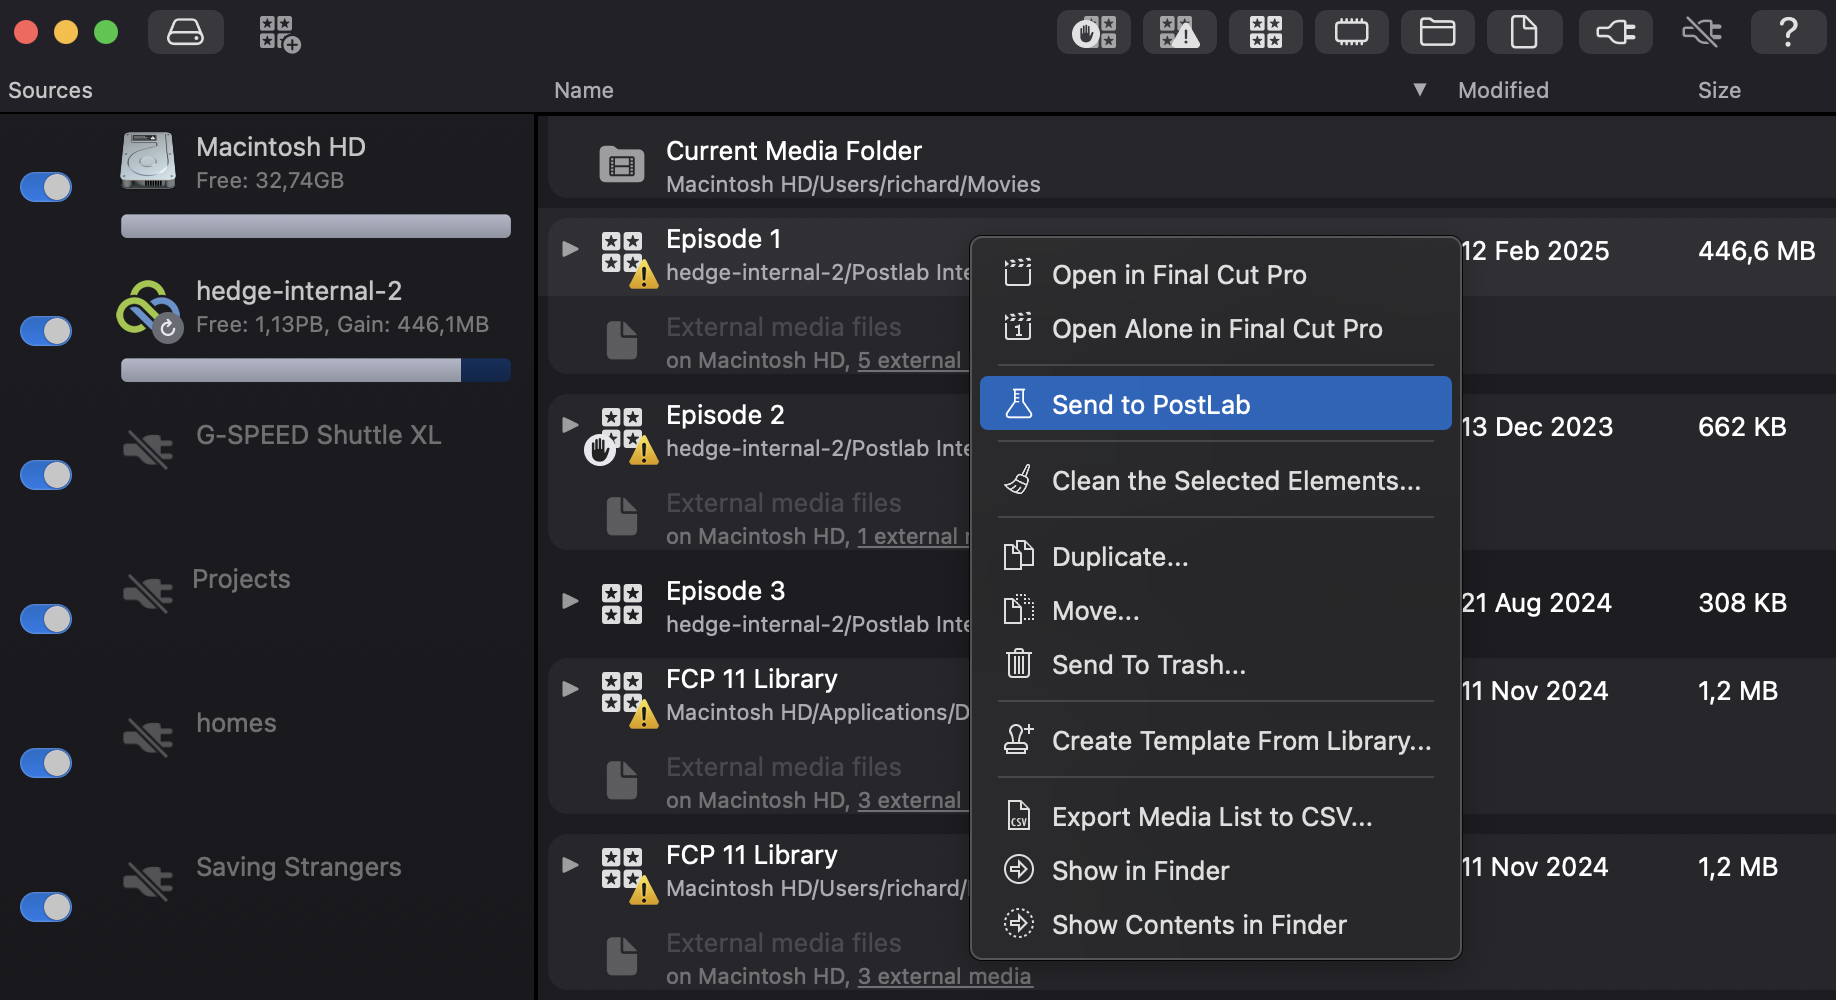Click the connected plug toolbar icon
Image resolution: width=1836 pixels, height=1000 pixels.
tap(1616, 32)
